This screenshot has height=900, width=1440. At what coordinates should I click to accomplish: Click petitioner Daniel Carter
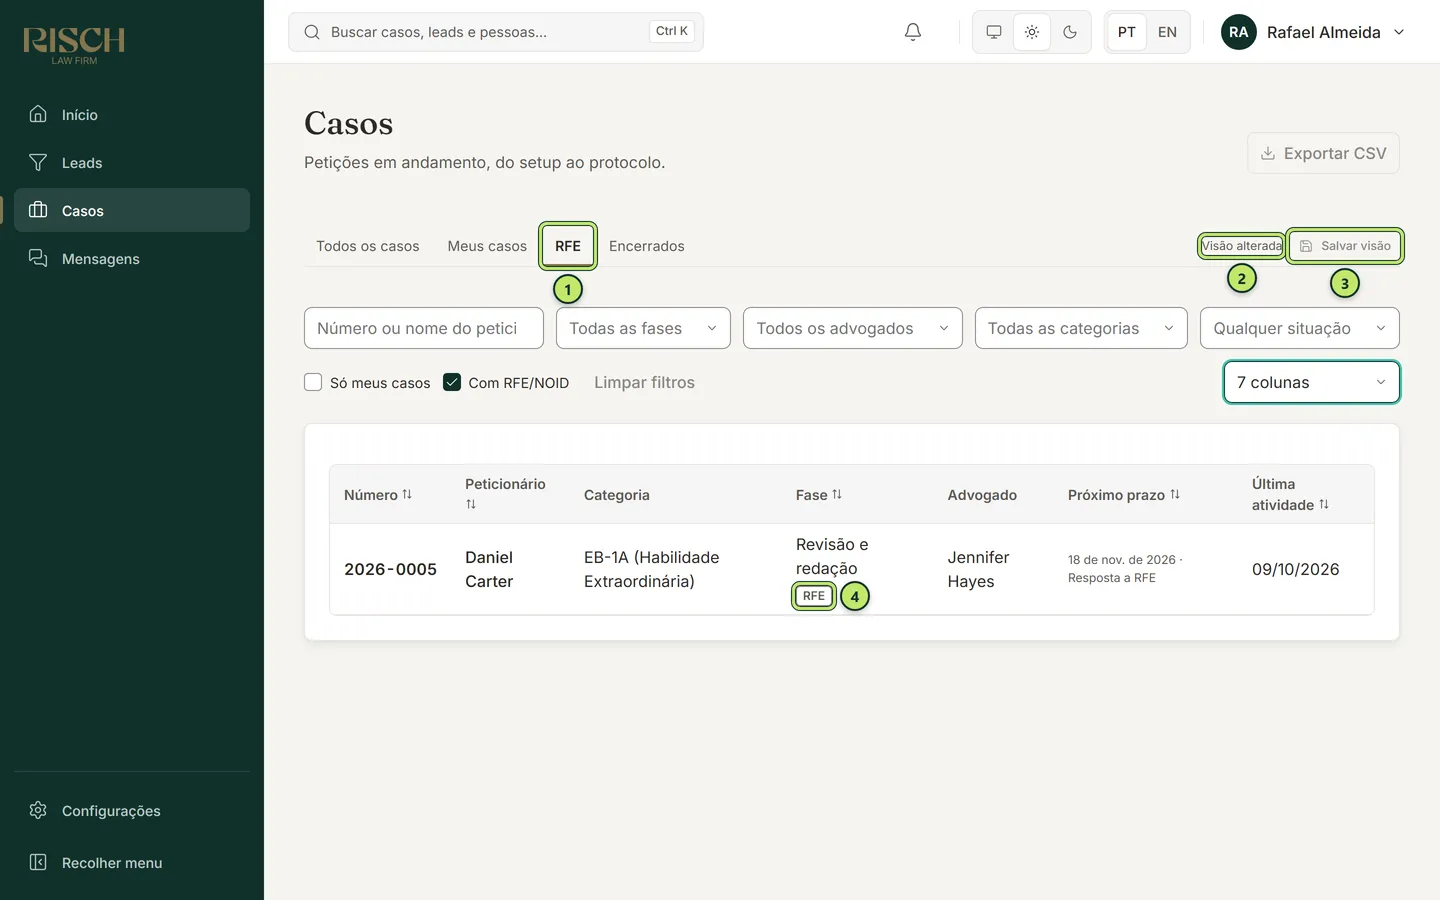pos(489,569)
